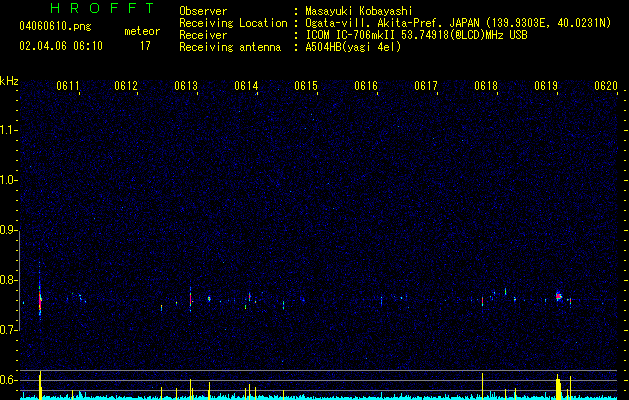Image resolution: width=629 pixels, height=400 pixels.
Task: Click the 0617 time marker
Action: (x=426, y=86)
